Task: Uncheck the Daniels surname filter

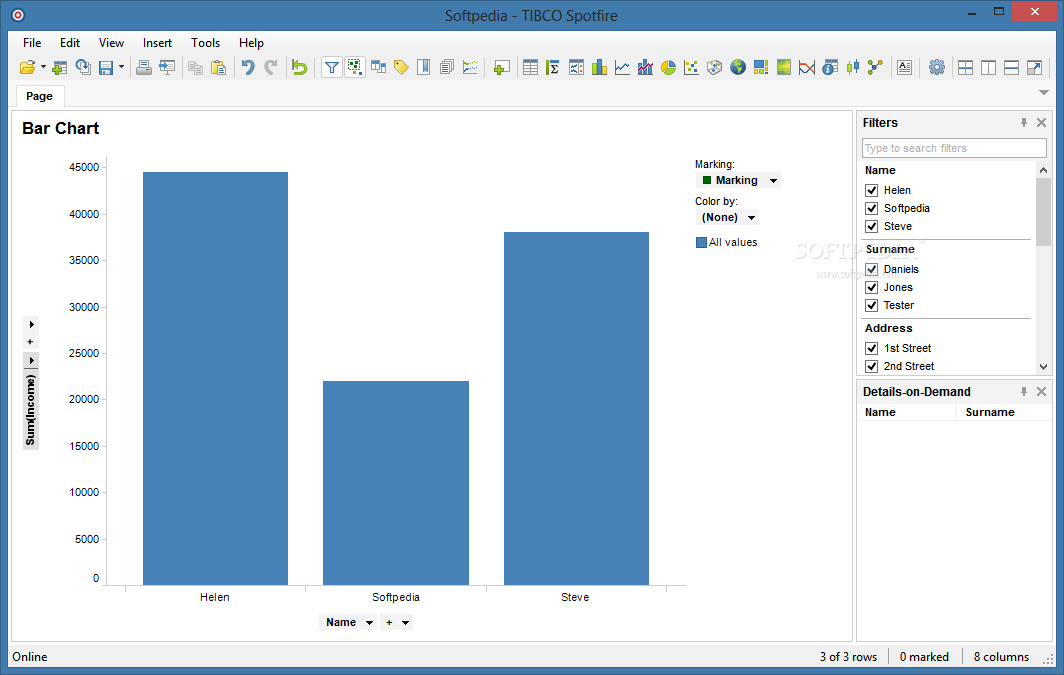Action: (x=872, y=269)
